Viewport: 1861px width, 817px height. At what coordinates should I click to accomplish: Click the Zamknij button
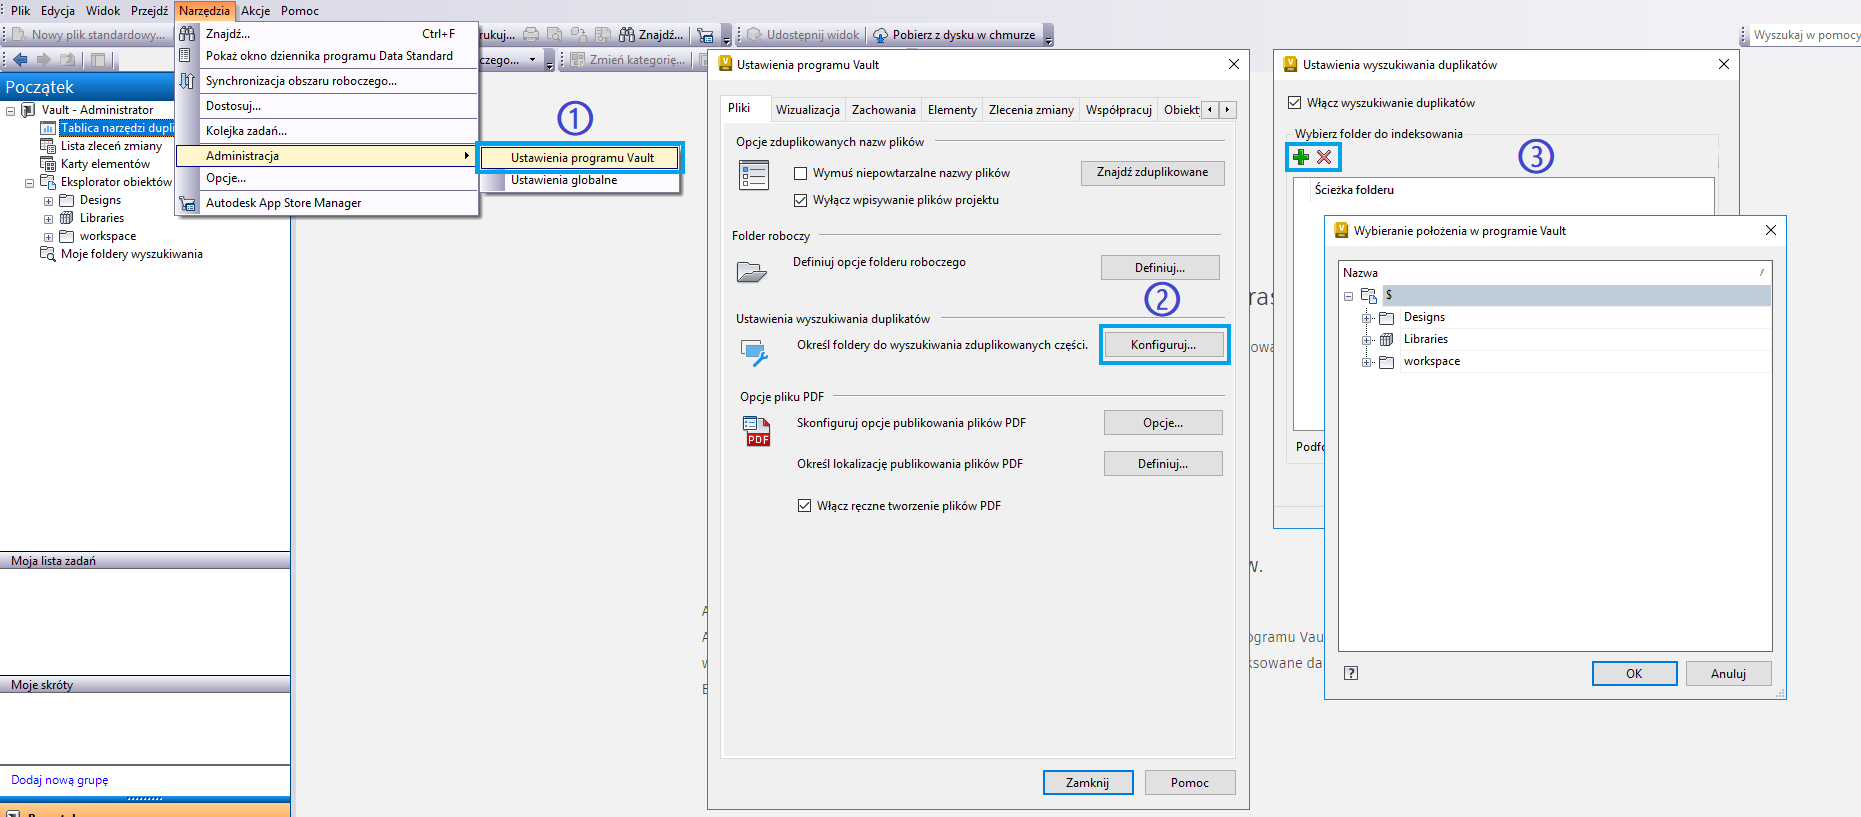tap(1088, 783)
